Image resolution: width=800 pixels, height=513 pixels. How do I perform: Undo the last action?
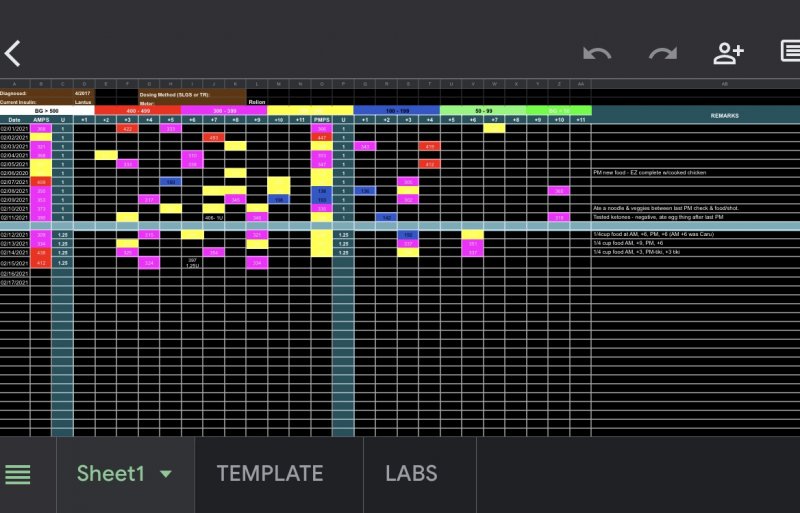pyautogui.click(x=597, y=53)
